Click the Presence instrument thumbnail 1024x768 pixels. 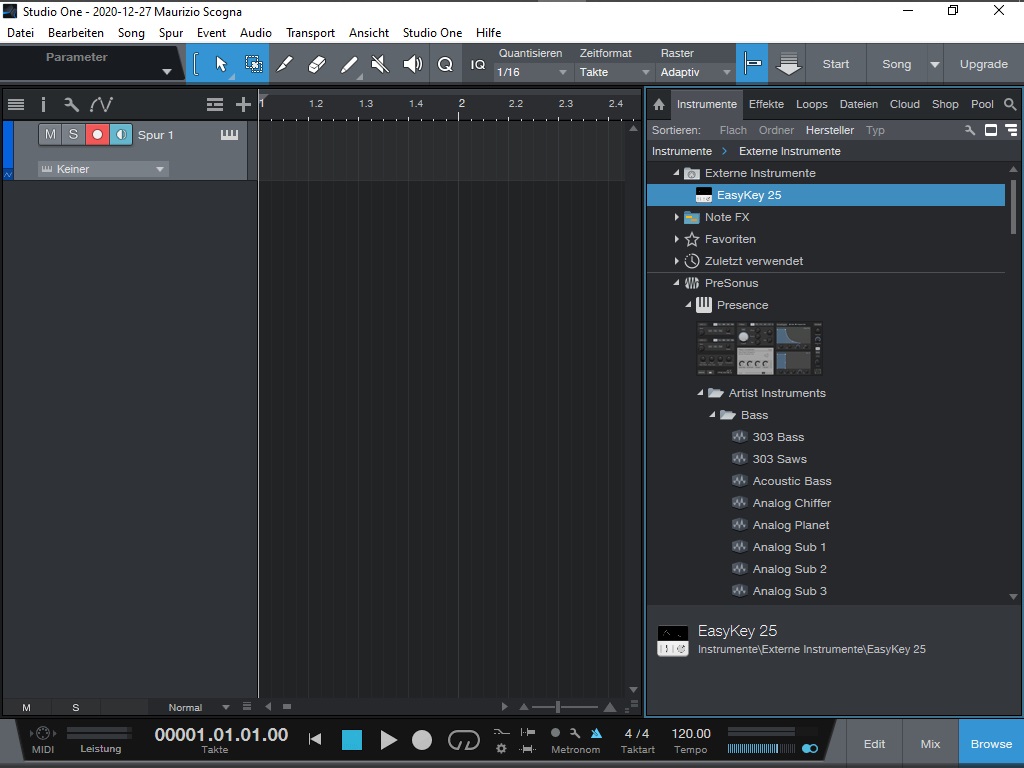click(x=760, y=348)
